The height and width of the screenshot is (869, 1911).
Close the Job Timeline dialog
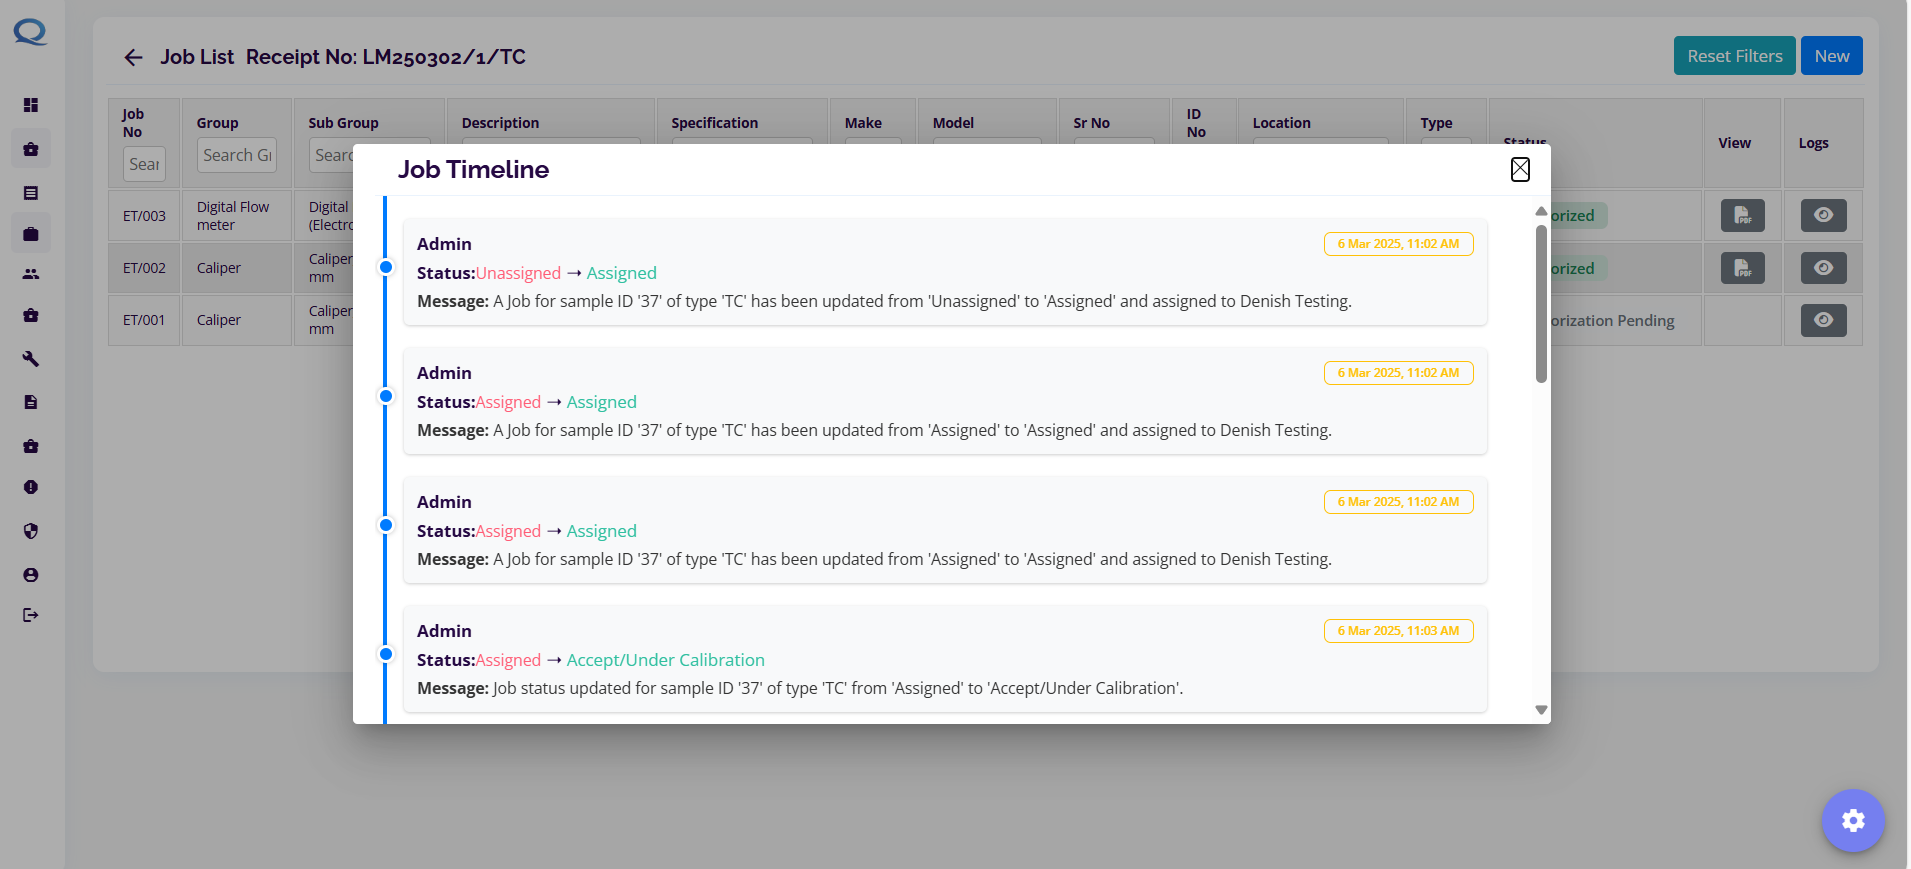tap(1519, 170)
